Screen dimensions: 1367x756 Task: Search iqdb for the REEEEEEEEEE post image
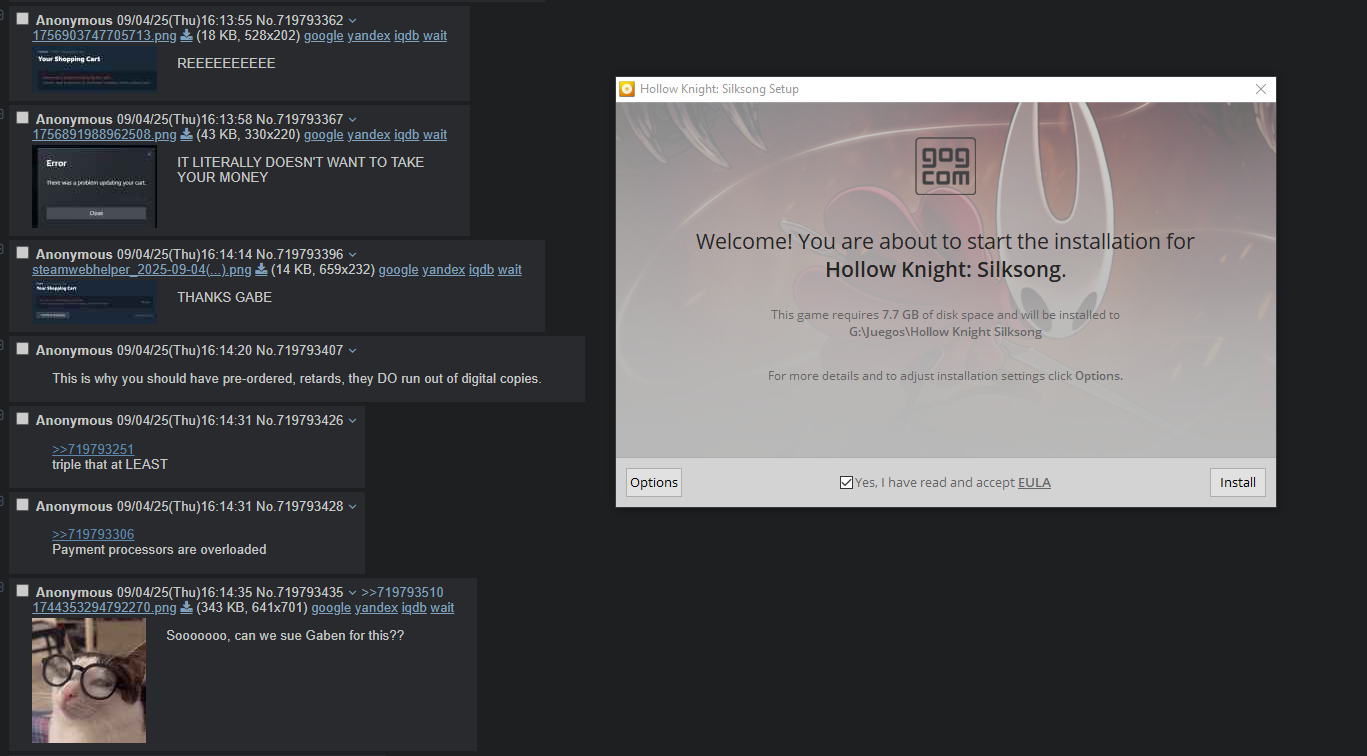coord(407,36)
